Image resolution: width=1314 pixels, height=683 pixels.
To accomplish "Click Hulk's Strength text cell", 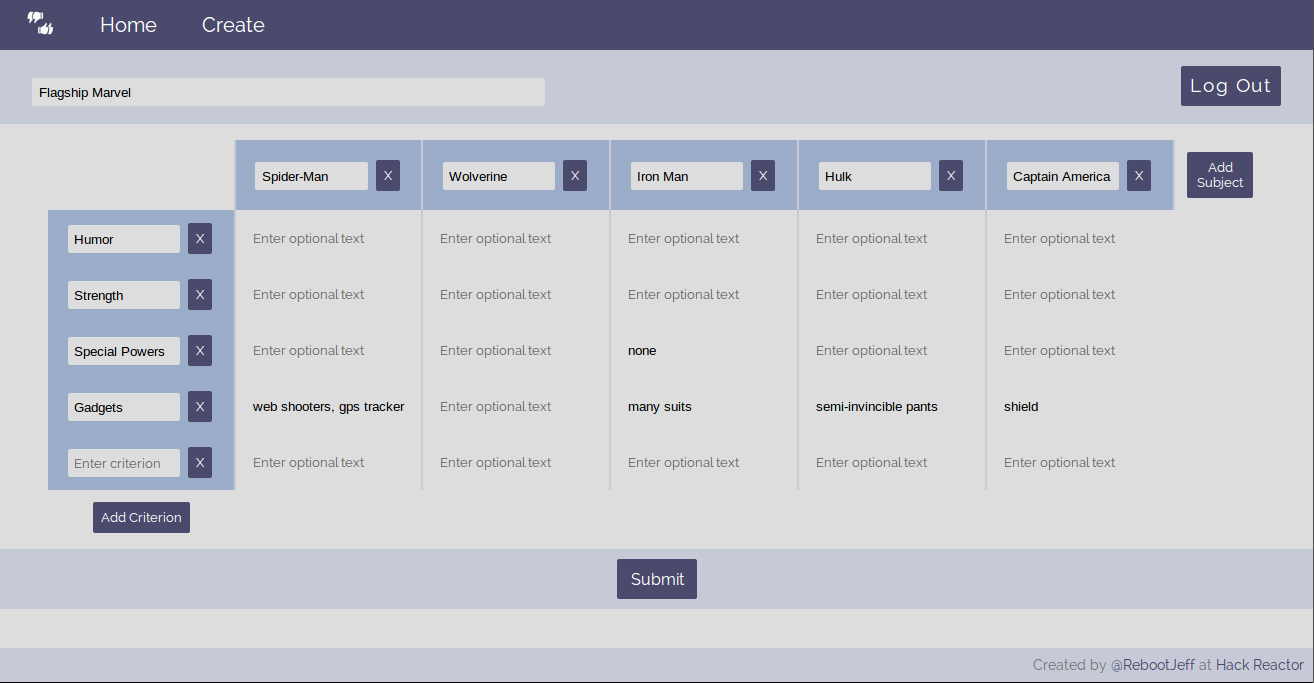I will (892, 294).
